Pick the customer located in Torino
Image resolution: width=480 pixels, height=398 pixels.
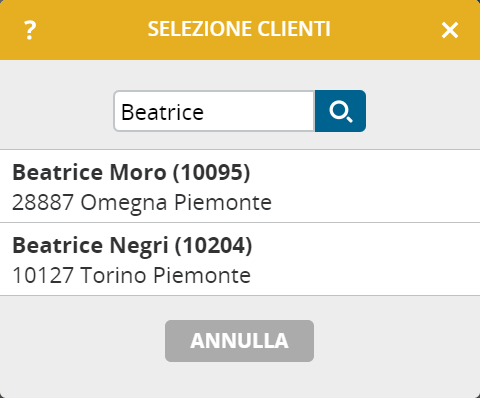coord(240,259)
